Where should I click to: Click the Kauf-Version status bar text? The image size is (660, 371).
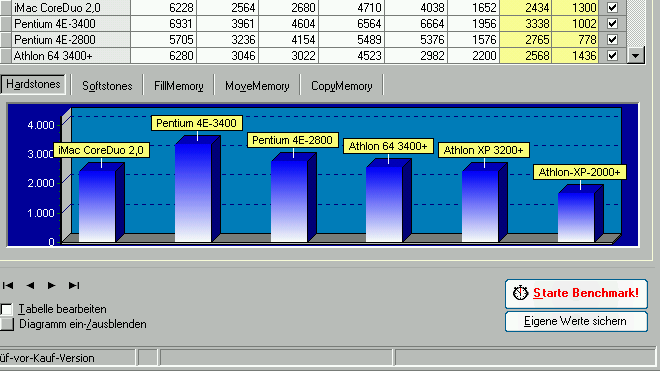[47, 358]
